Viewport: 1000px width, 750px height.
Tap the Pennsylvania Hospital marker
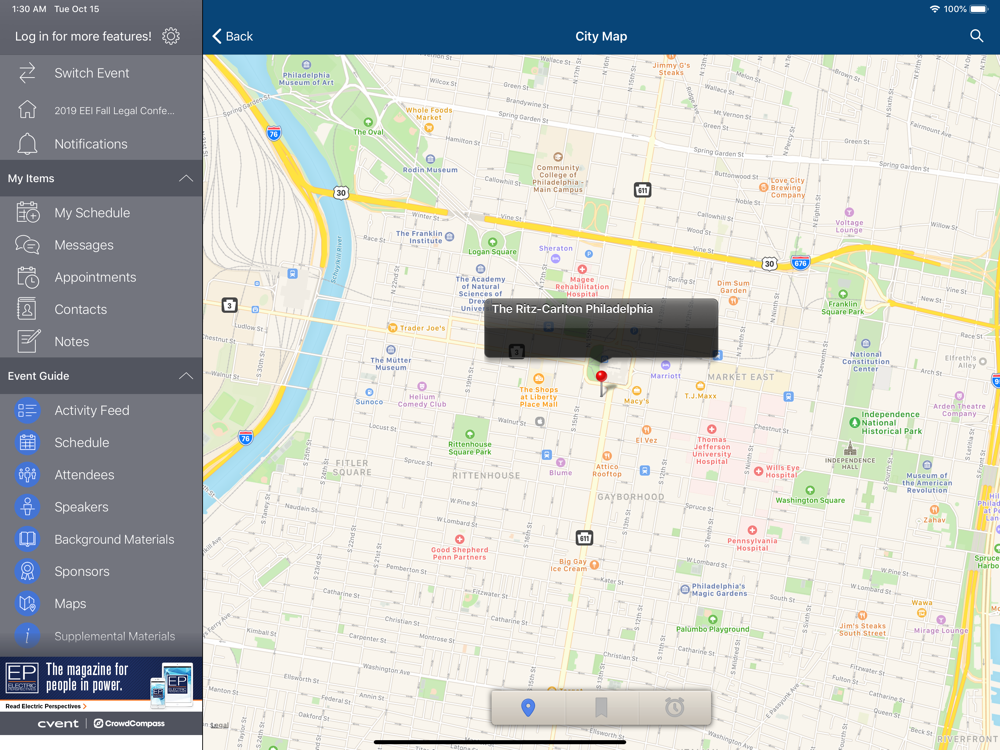[x=752, y=530]
